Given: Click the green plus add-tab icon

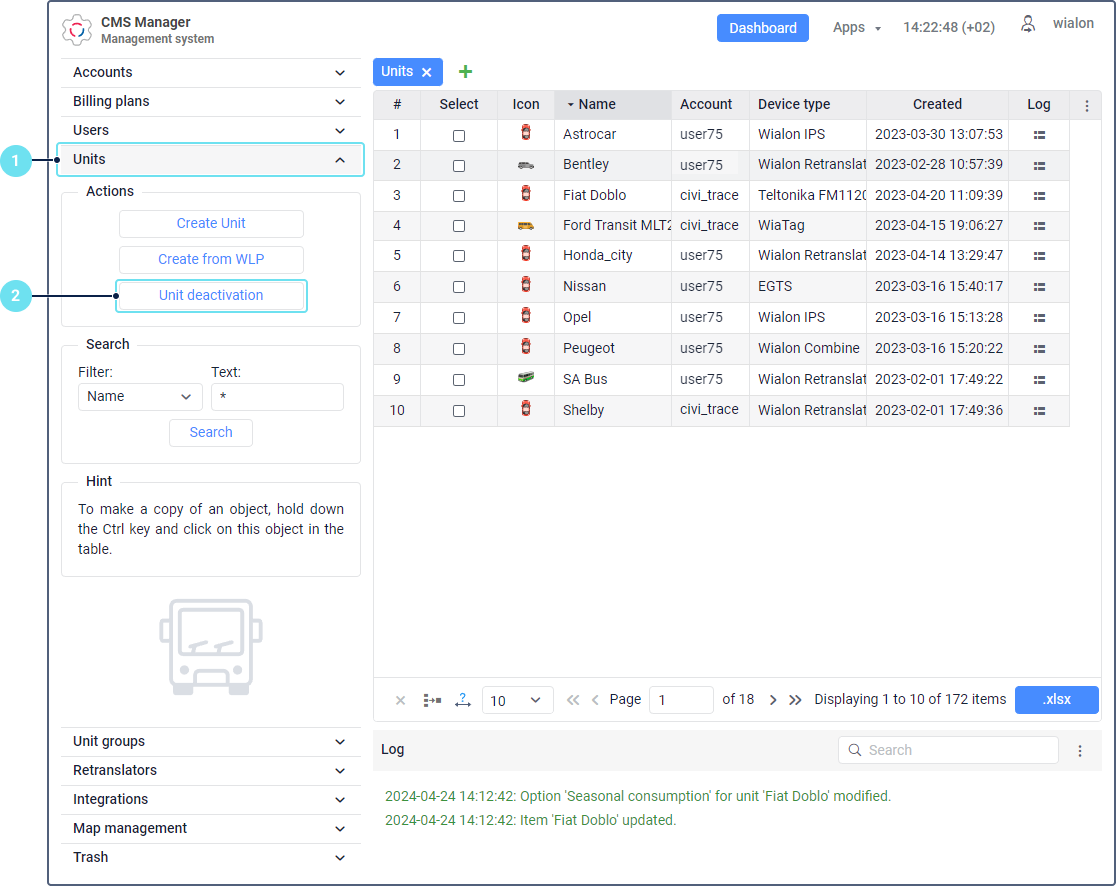Looking at the screenshot, I should (x=465, y=72).
